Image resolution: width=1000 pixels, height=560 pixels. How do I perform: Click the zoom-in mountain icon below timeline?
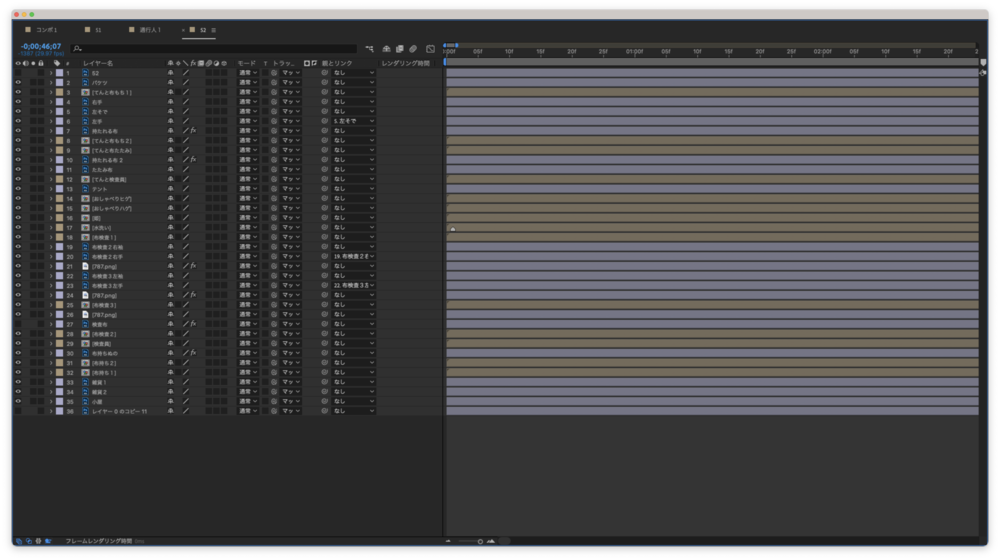[491, 541]
